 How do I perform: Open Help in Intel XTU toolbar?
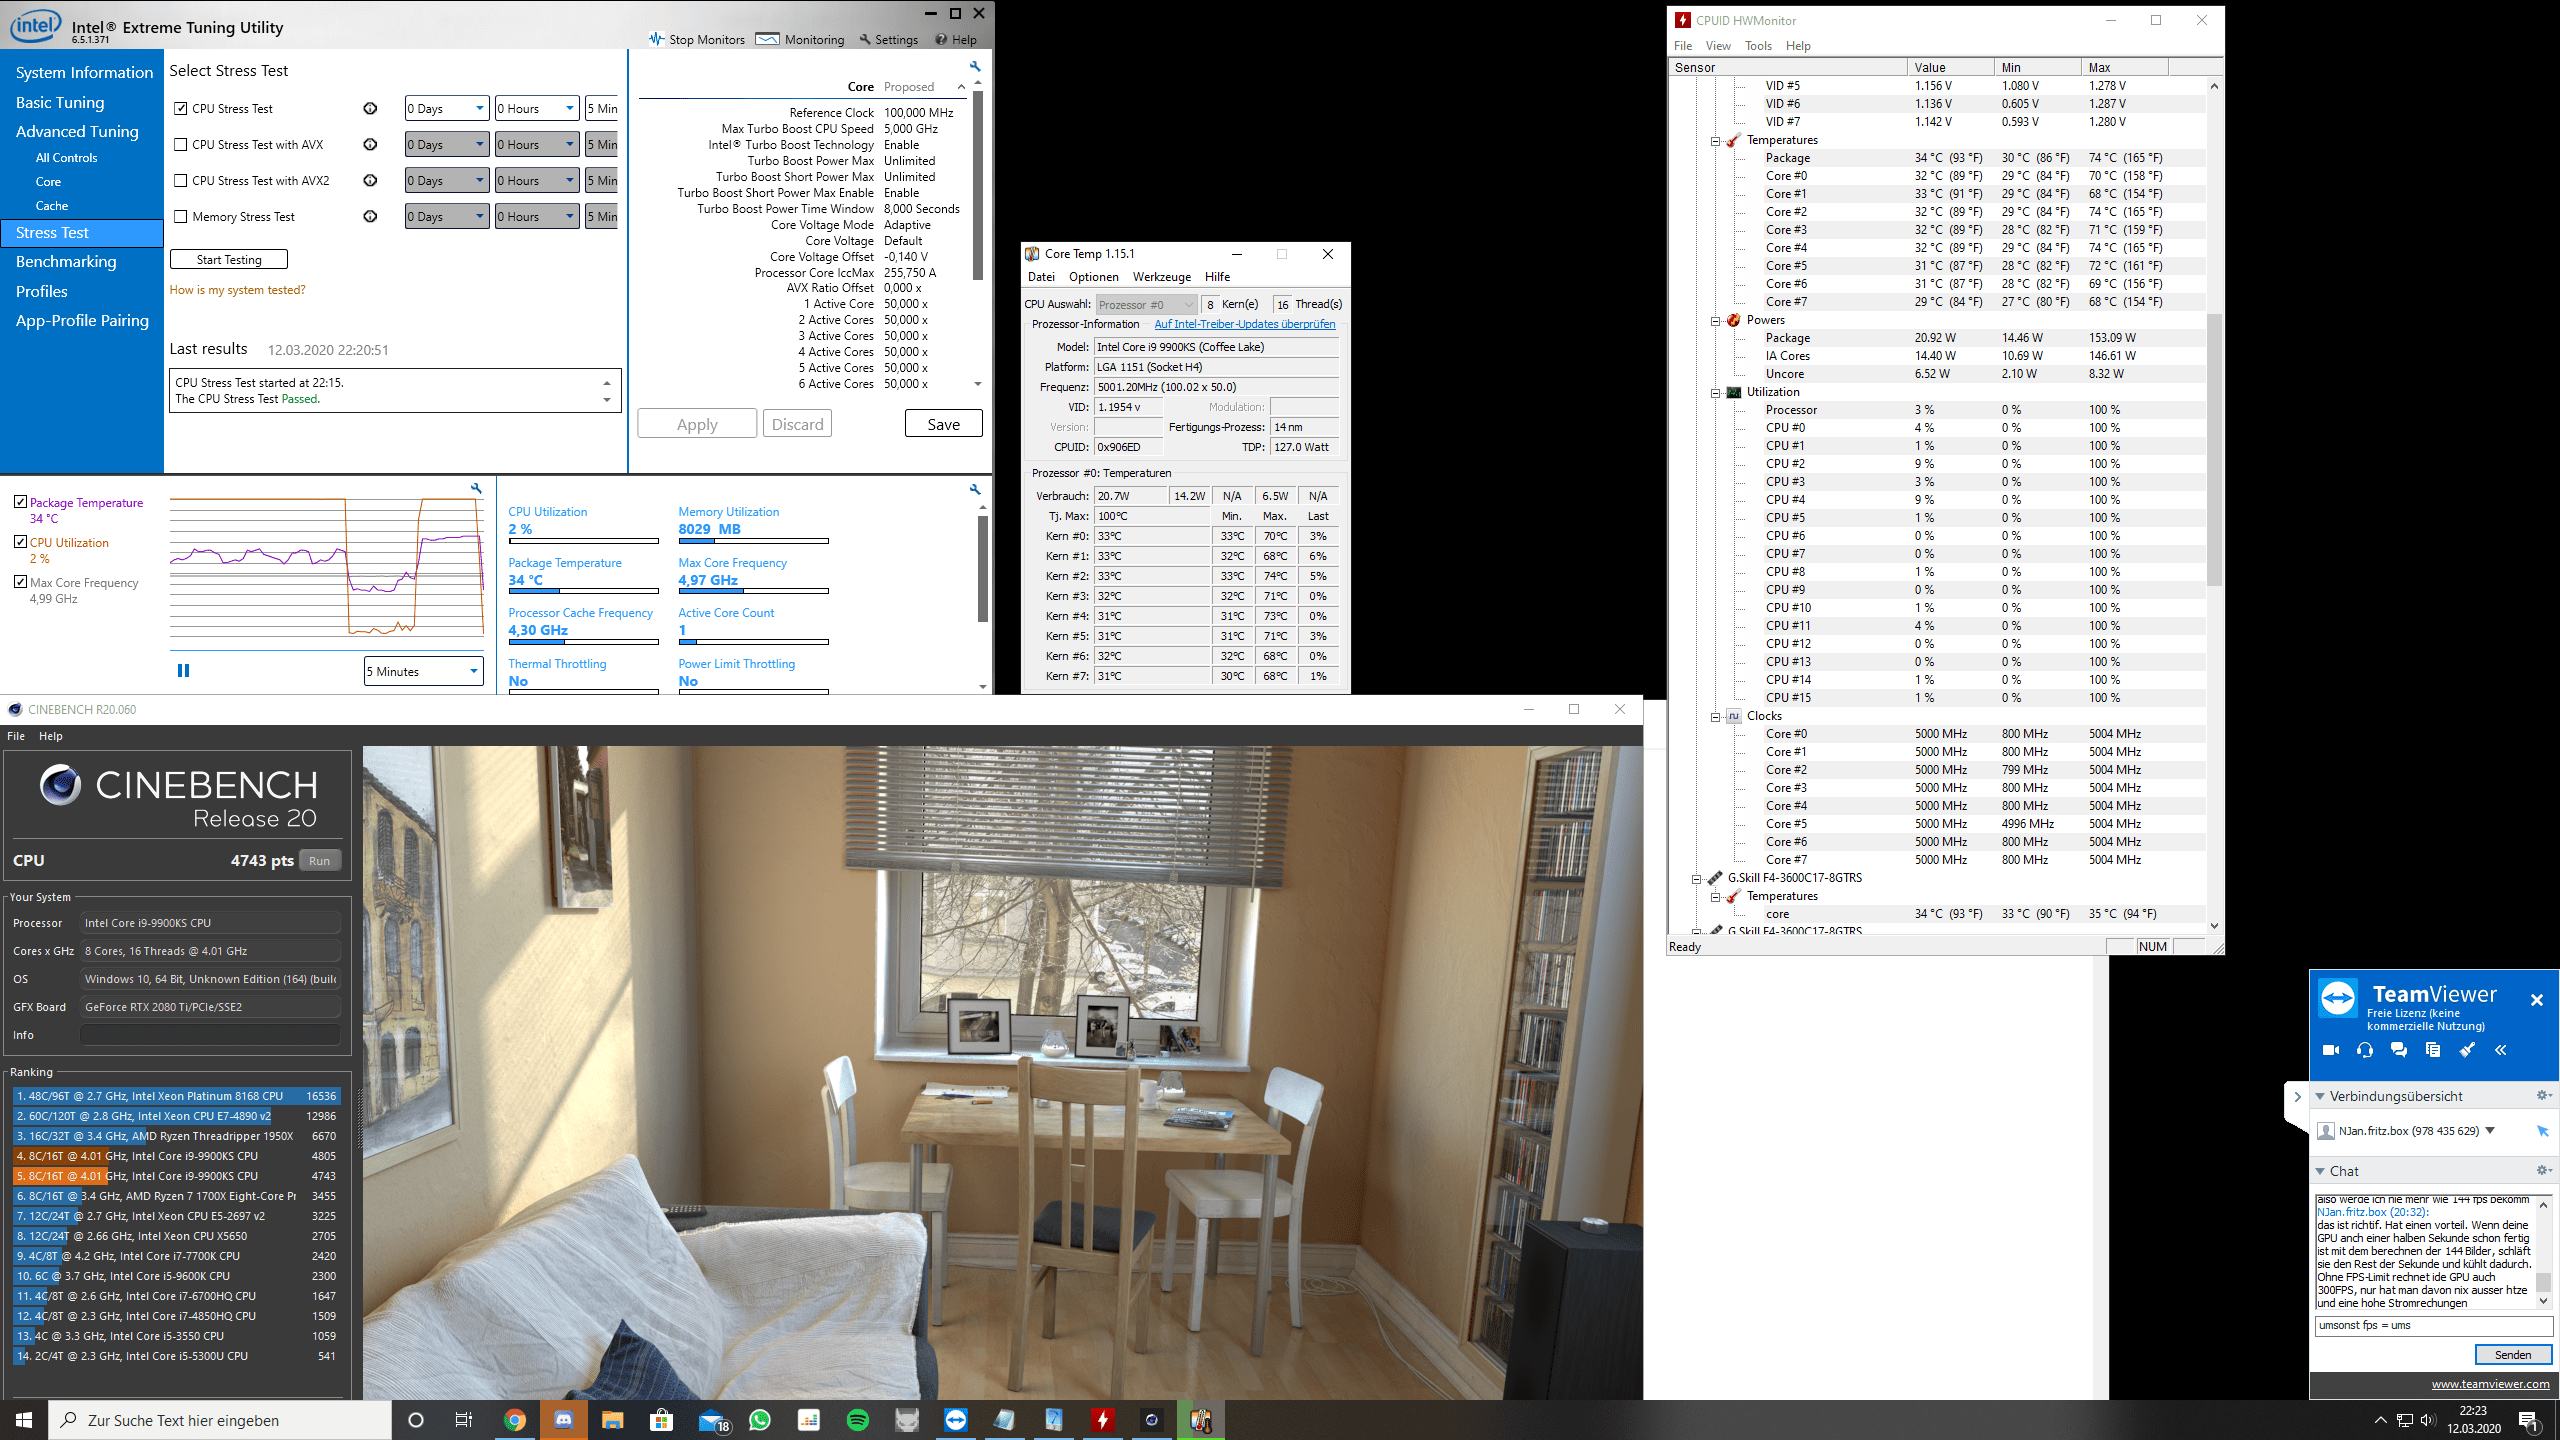point(956,40)
